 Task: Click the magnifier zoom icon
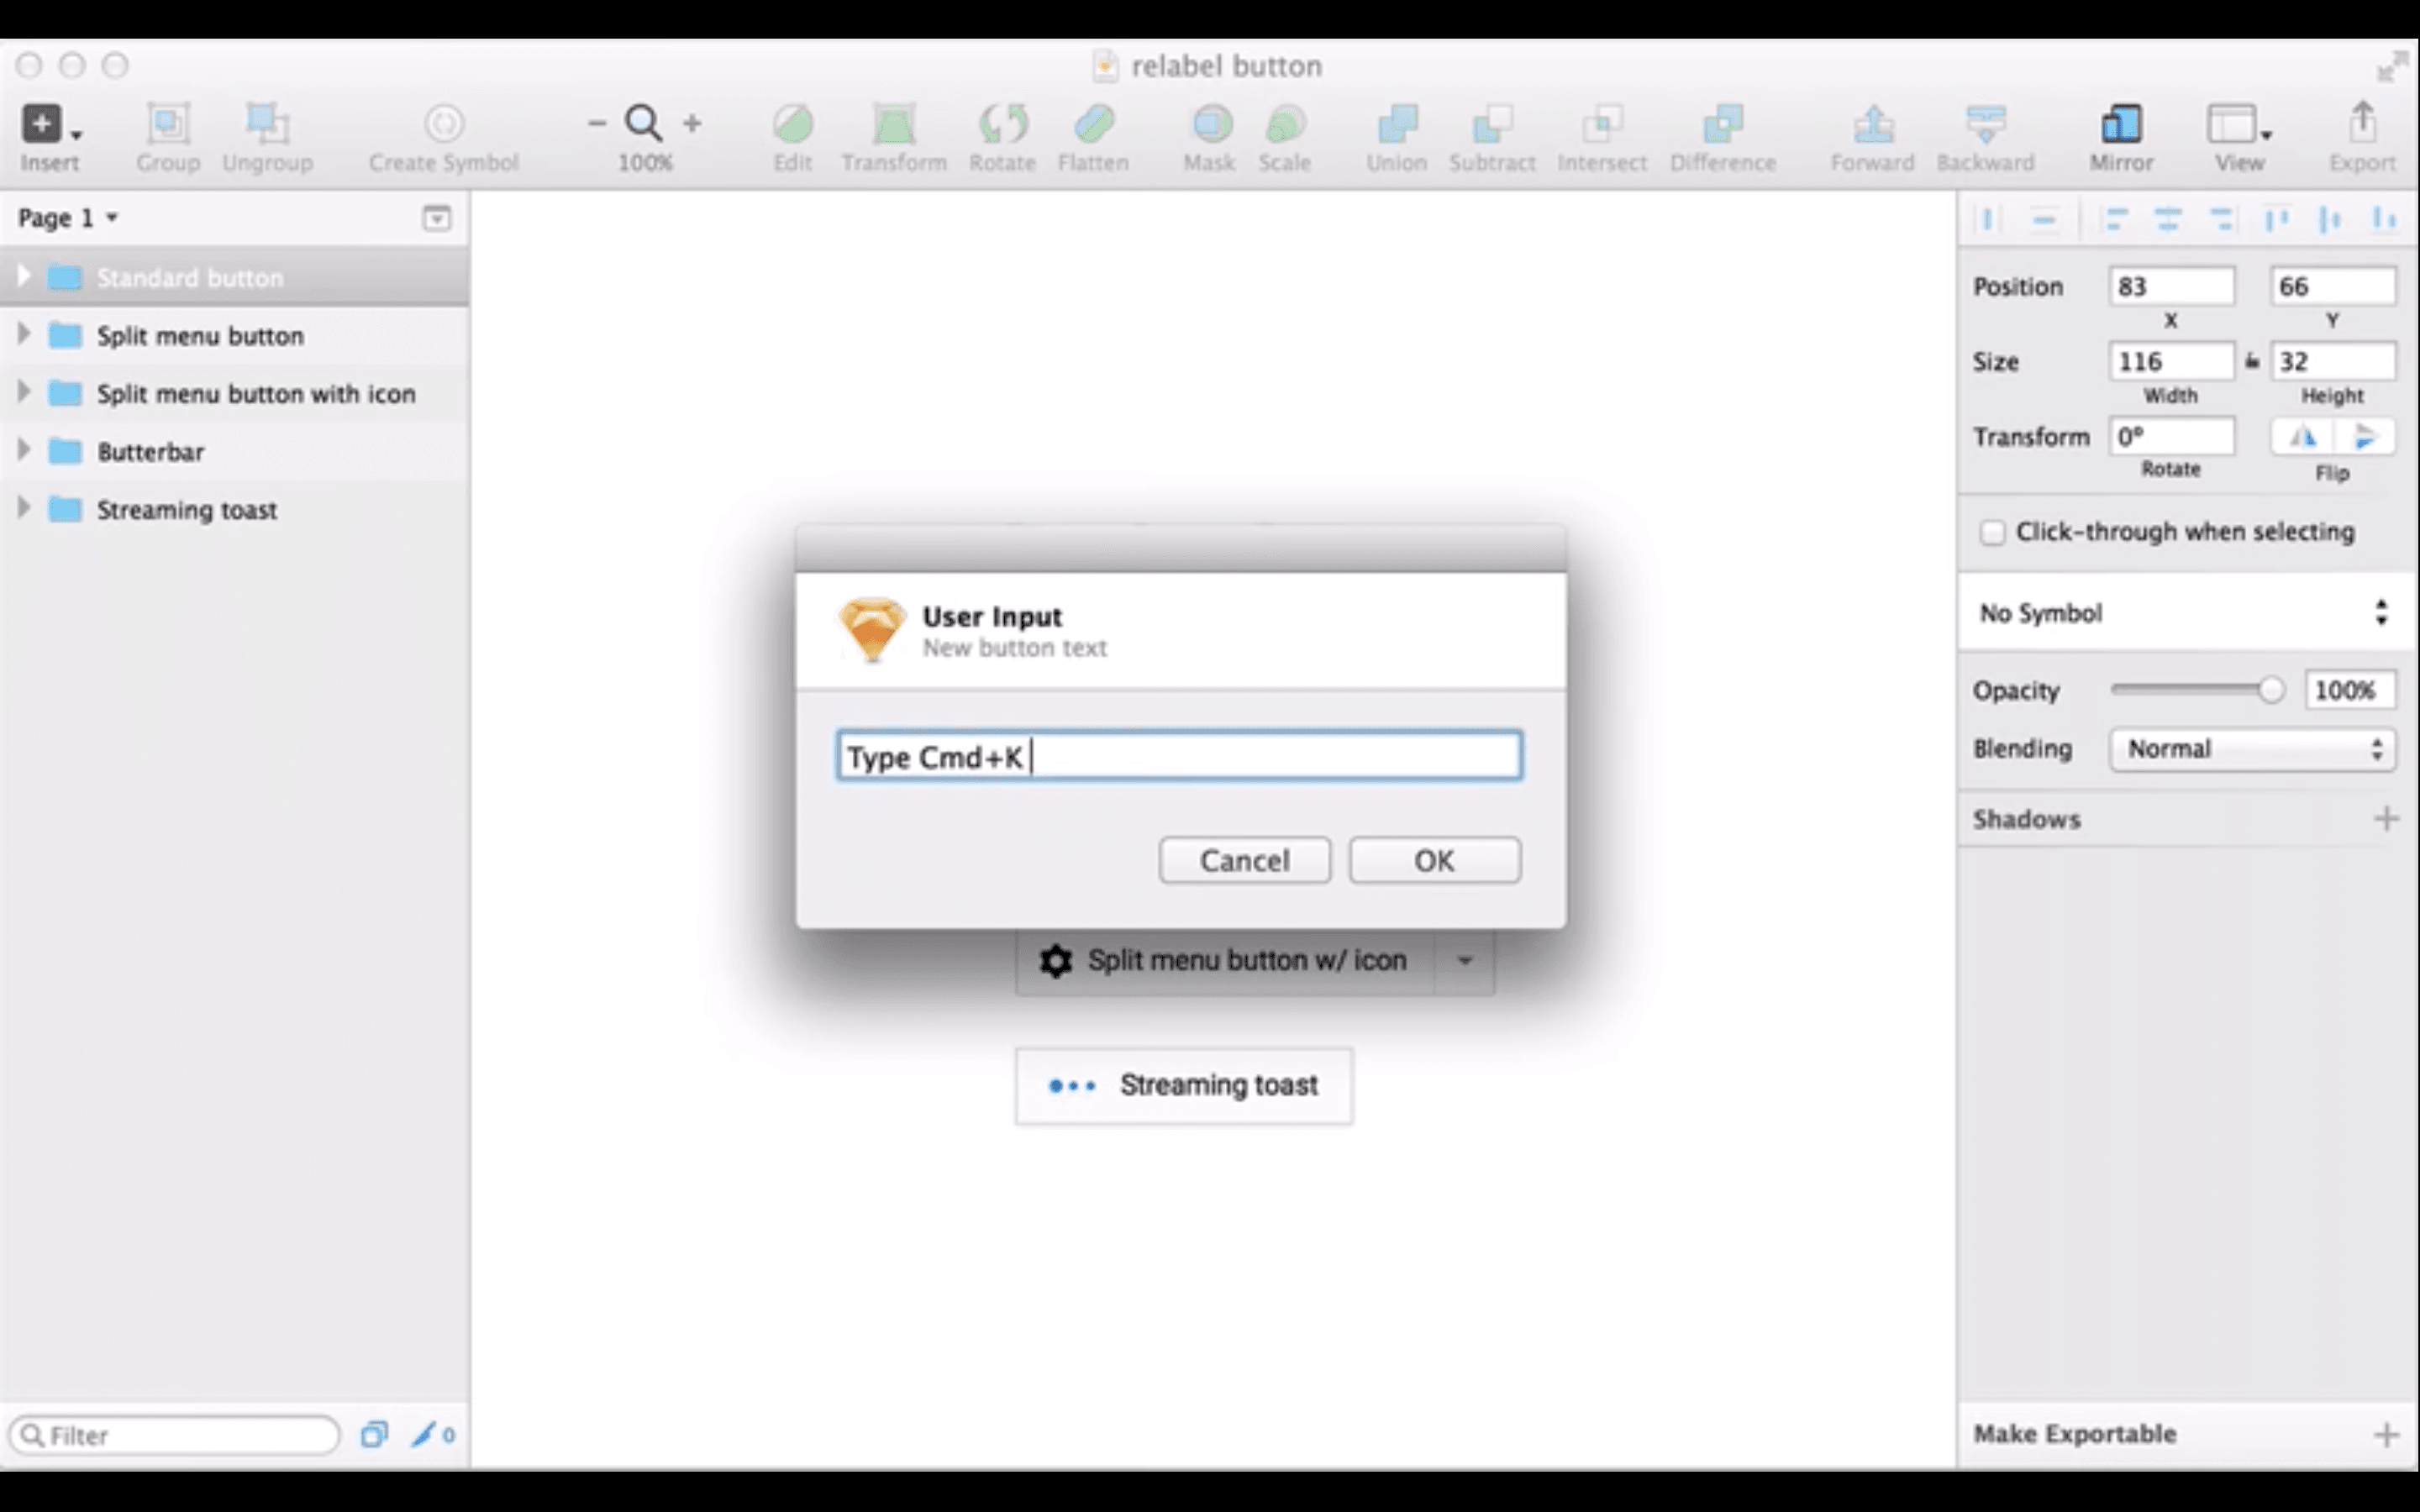pos(643,123)
